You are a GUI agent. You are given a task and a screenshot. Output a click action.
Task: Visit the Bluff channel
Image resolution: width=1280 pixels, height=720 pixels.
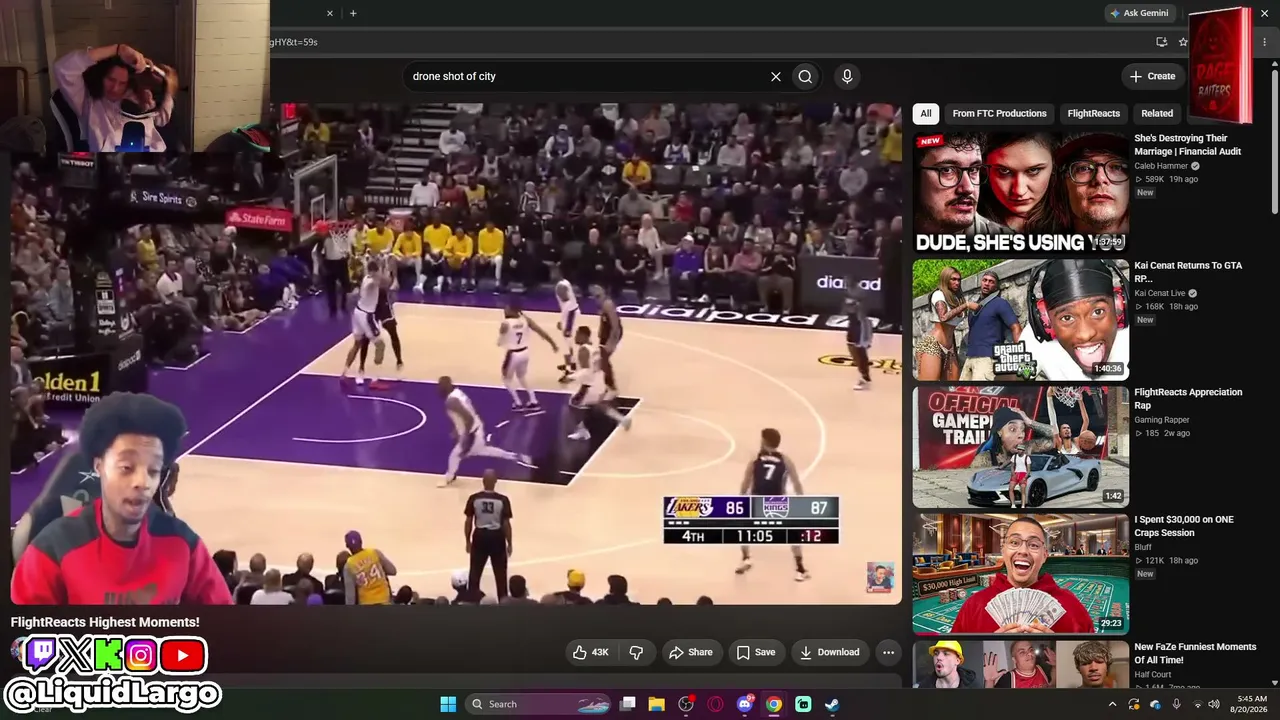click(1144, 547)
